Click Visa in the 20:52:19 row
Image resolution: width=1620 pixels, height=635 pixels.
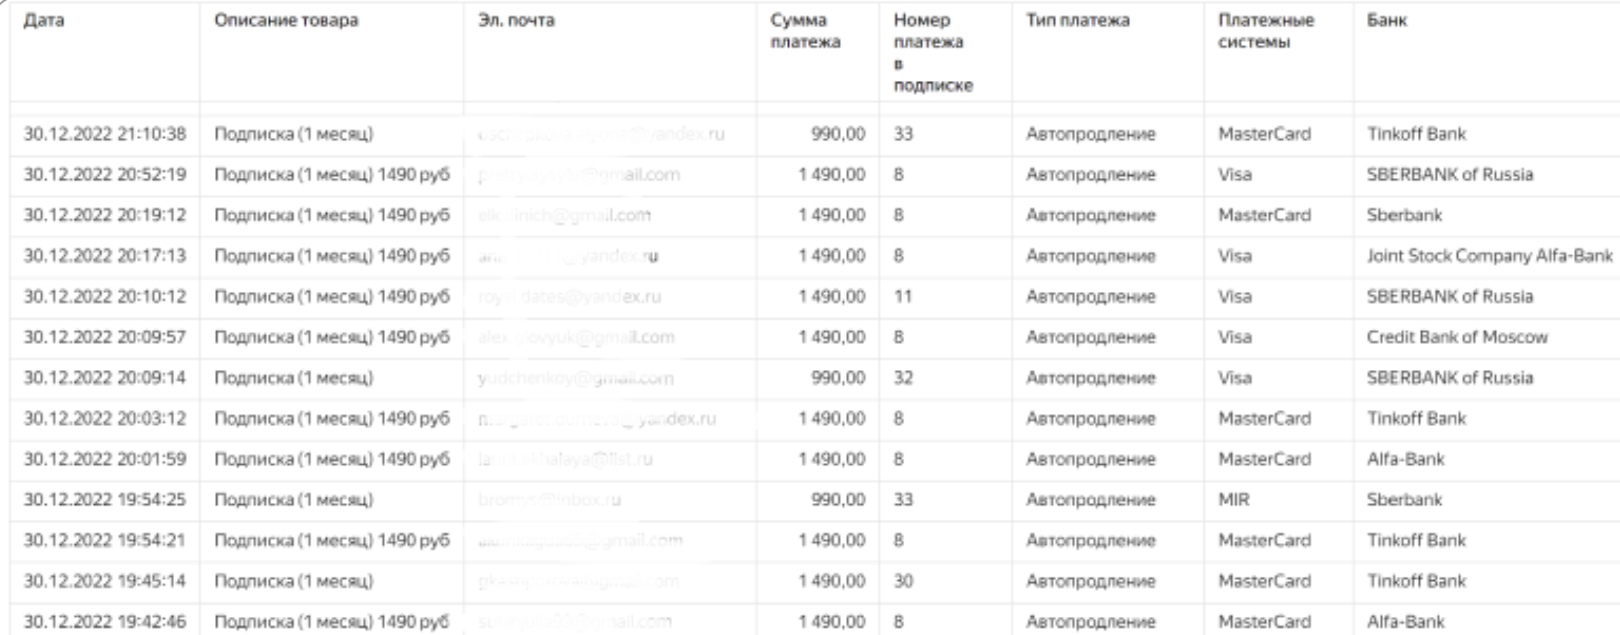(x=1235, y=175)
